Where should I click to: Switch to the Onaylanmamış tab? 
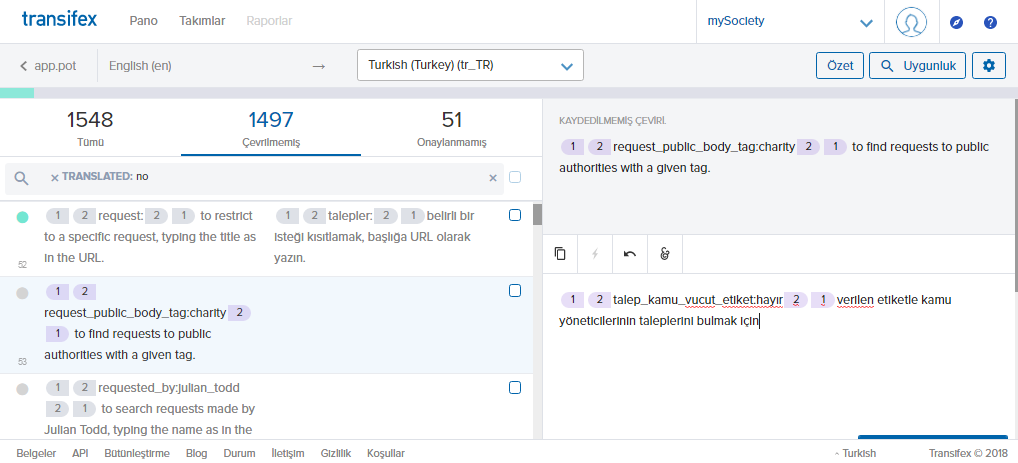tap(451, 128)
